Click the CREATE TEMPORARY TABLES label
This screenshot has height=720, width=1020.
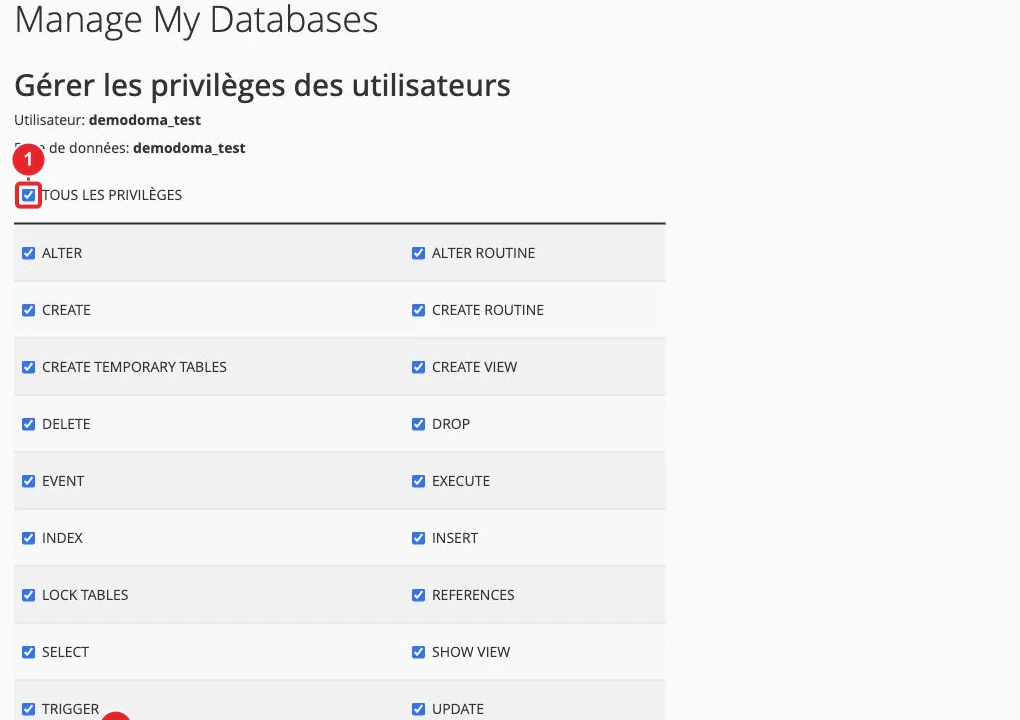click(x=134, y=367)
